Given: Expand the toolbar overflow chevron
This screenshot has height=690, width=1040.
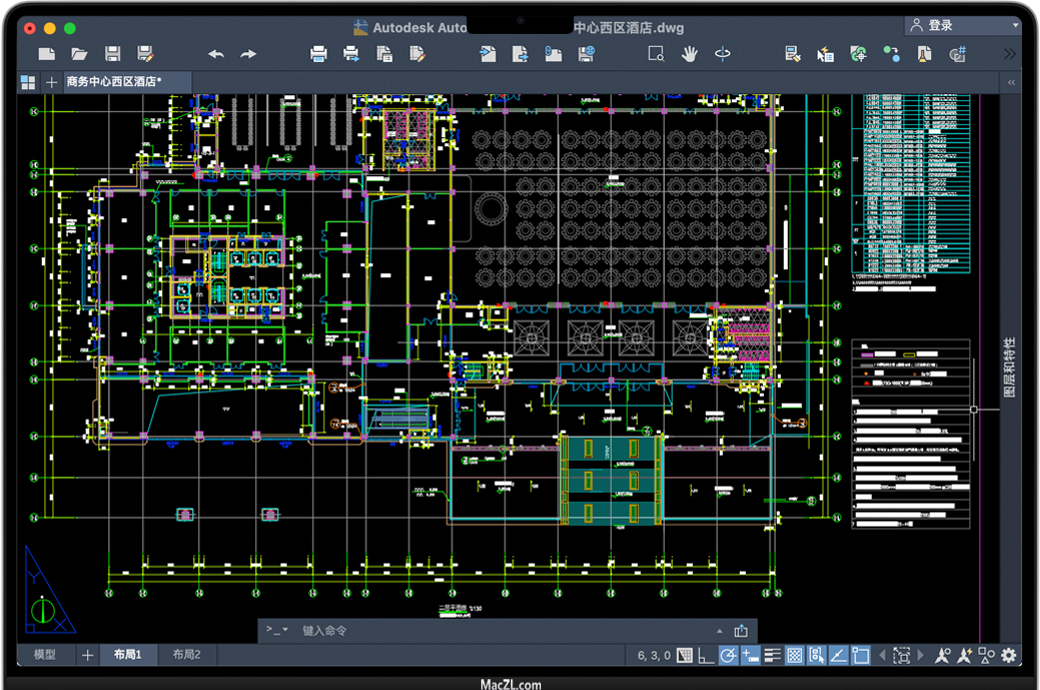Looking at the screenshot, I should tap(1009, 54).
